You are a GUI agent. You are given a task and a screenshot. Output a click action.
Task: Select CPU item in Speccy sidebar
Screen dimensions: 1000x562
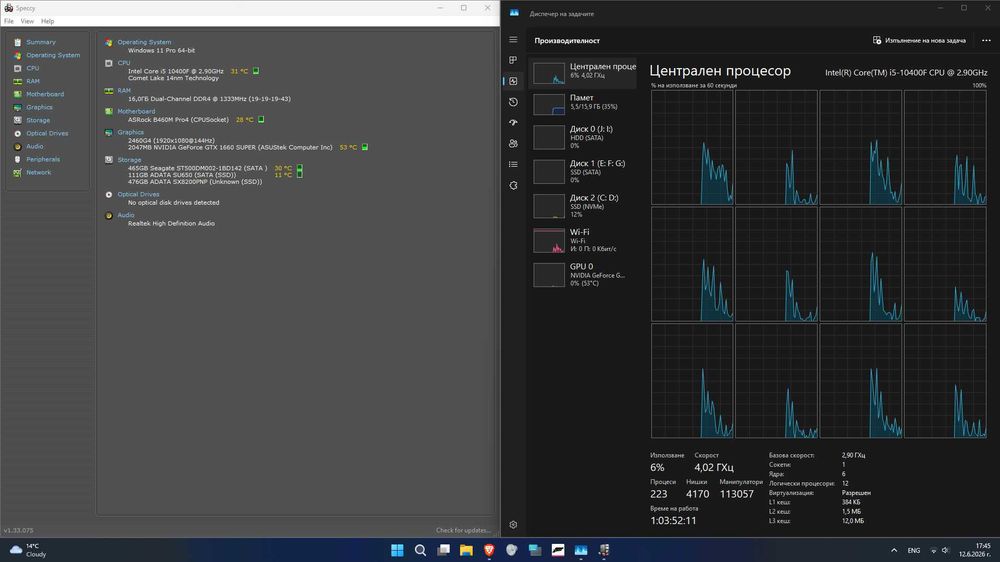(33, 68)
